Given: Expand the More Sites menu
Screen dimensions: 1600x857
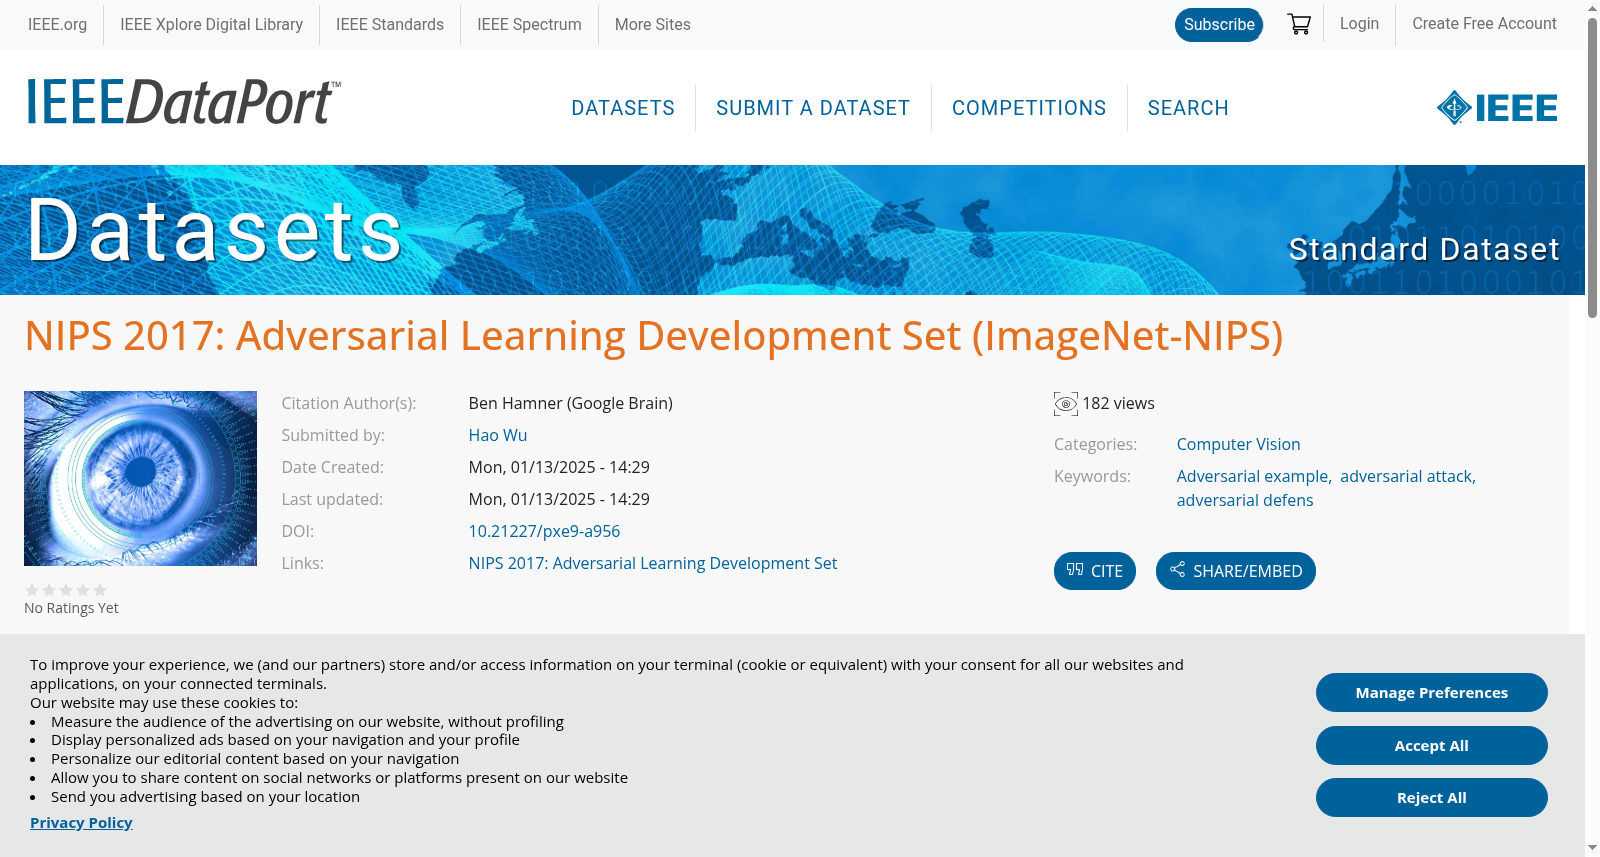Looking at the screenshot, I should (x=652, y=24).
